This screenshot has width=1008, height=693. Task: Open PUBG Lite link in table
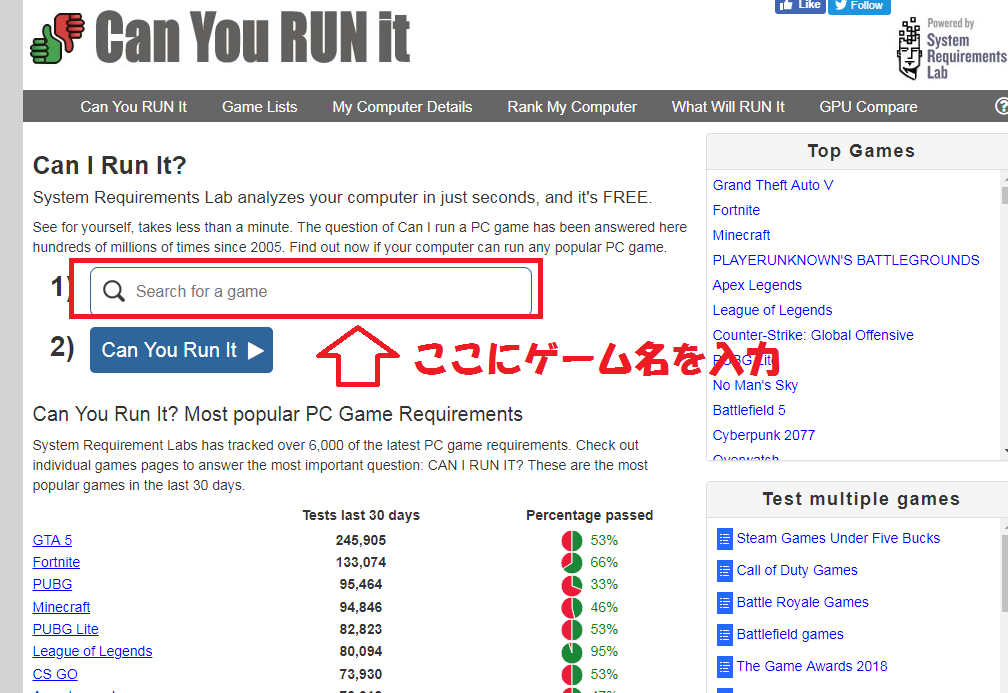66,629
